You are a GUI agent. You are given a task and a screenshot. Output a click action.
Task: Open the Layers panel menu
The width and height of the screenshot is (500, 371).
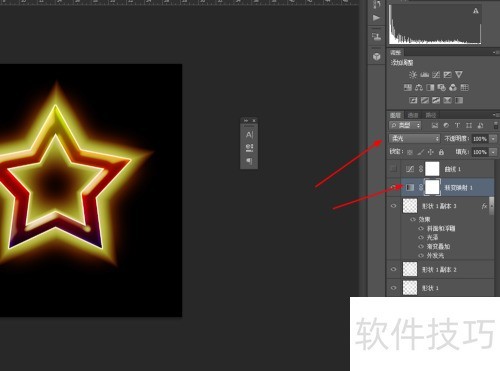(495, 115)
